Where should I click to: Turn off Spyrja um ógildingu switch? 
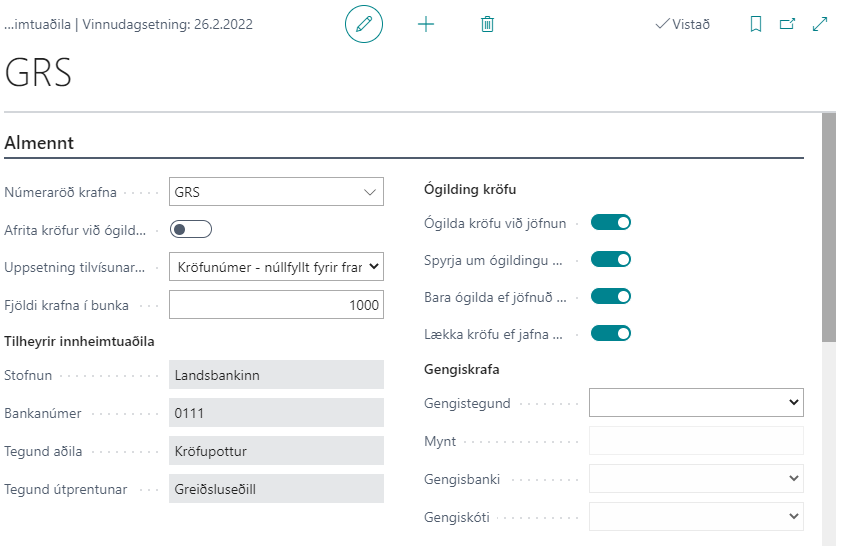[x=611, y=259]
